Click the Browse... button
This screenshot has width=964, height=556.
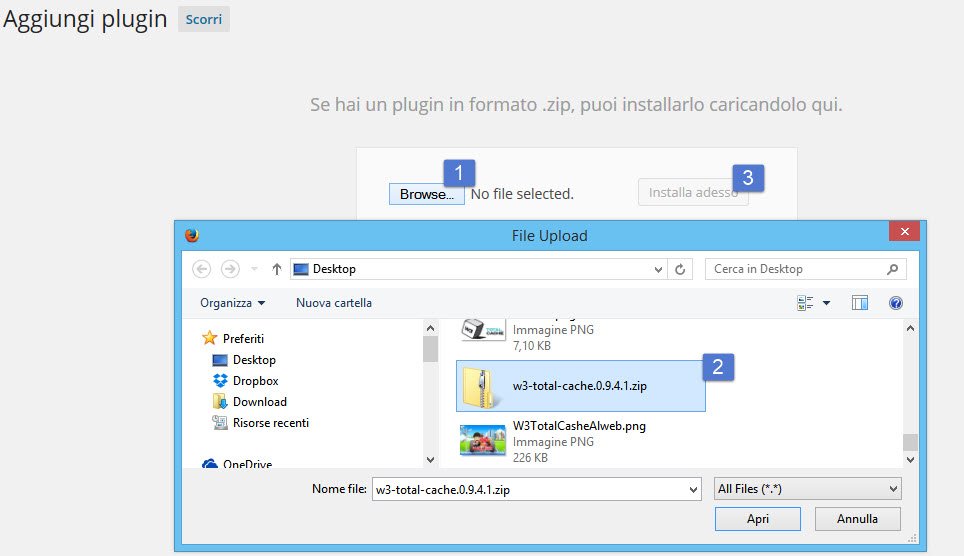point(427,194)
